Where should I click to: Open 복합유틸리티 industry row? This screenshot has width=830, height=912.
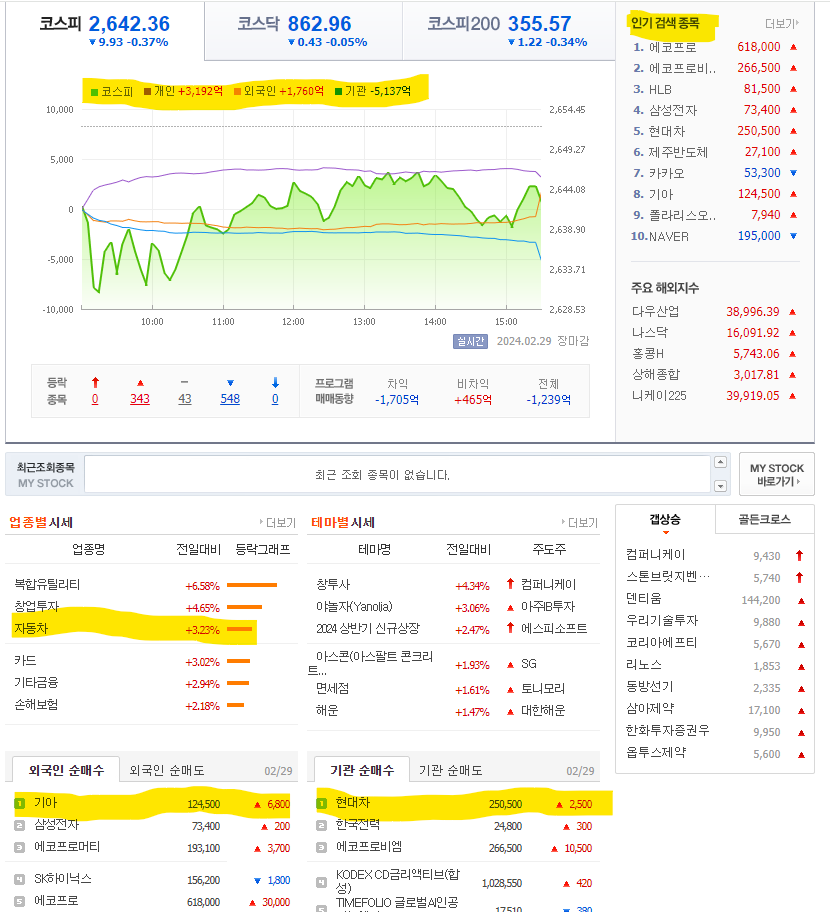47,585
